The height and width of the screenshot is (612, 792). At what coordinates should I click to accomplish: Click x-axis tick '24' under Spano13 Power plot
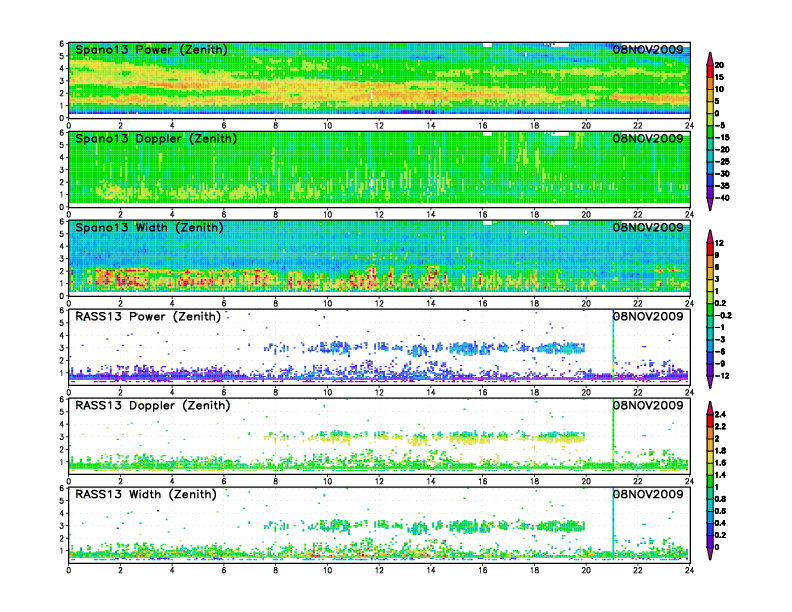689,126
